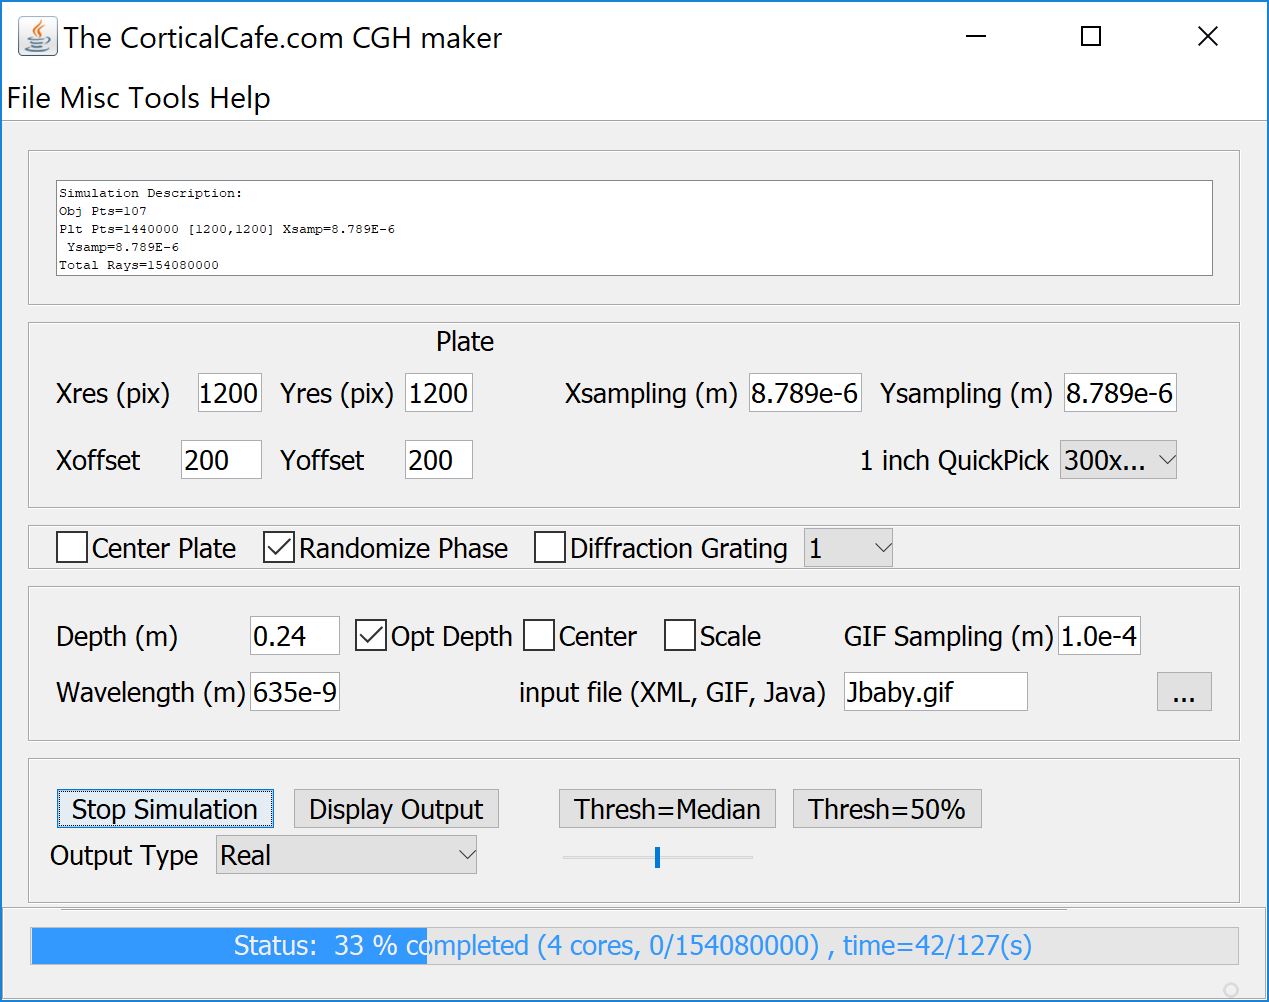Open the Diffraction Grating number dropdown
1269x1002 pixels.
[848, 548]
